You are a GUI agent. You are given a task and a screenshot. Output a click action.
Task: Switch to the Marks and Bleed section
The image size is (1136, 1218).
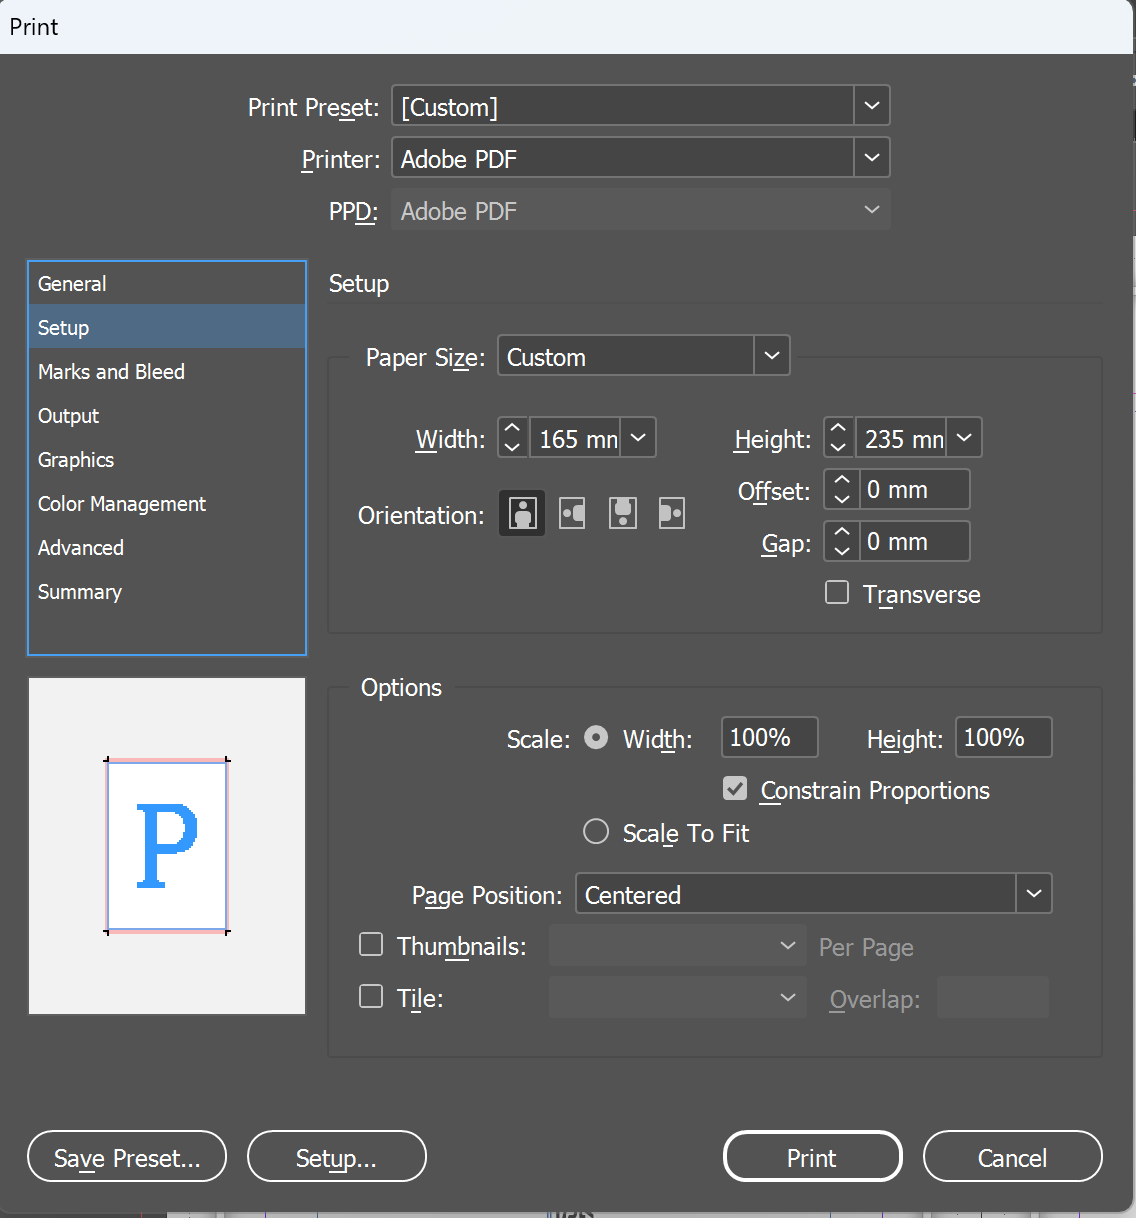(111, 372)
